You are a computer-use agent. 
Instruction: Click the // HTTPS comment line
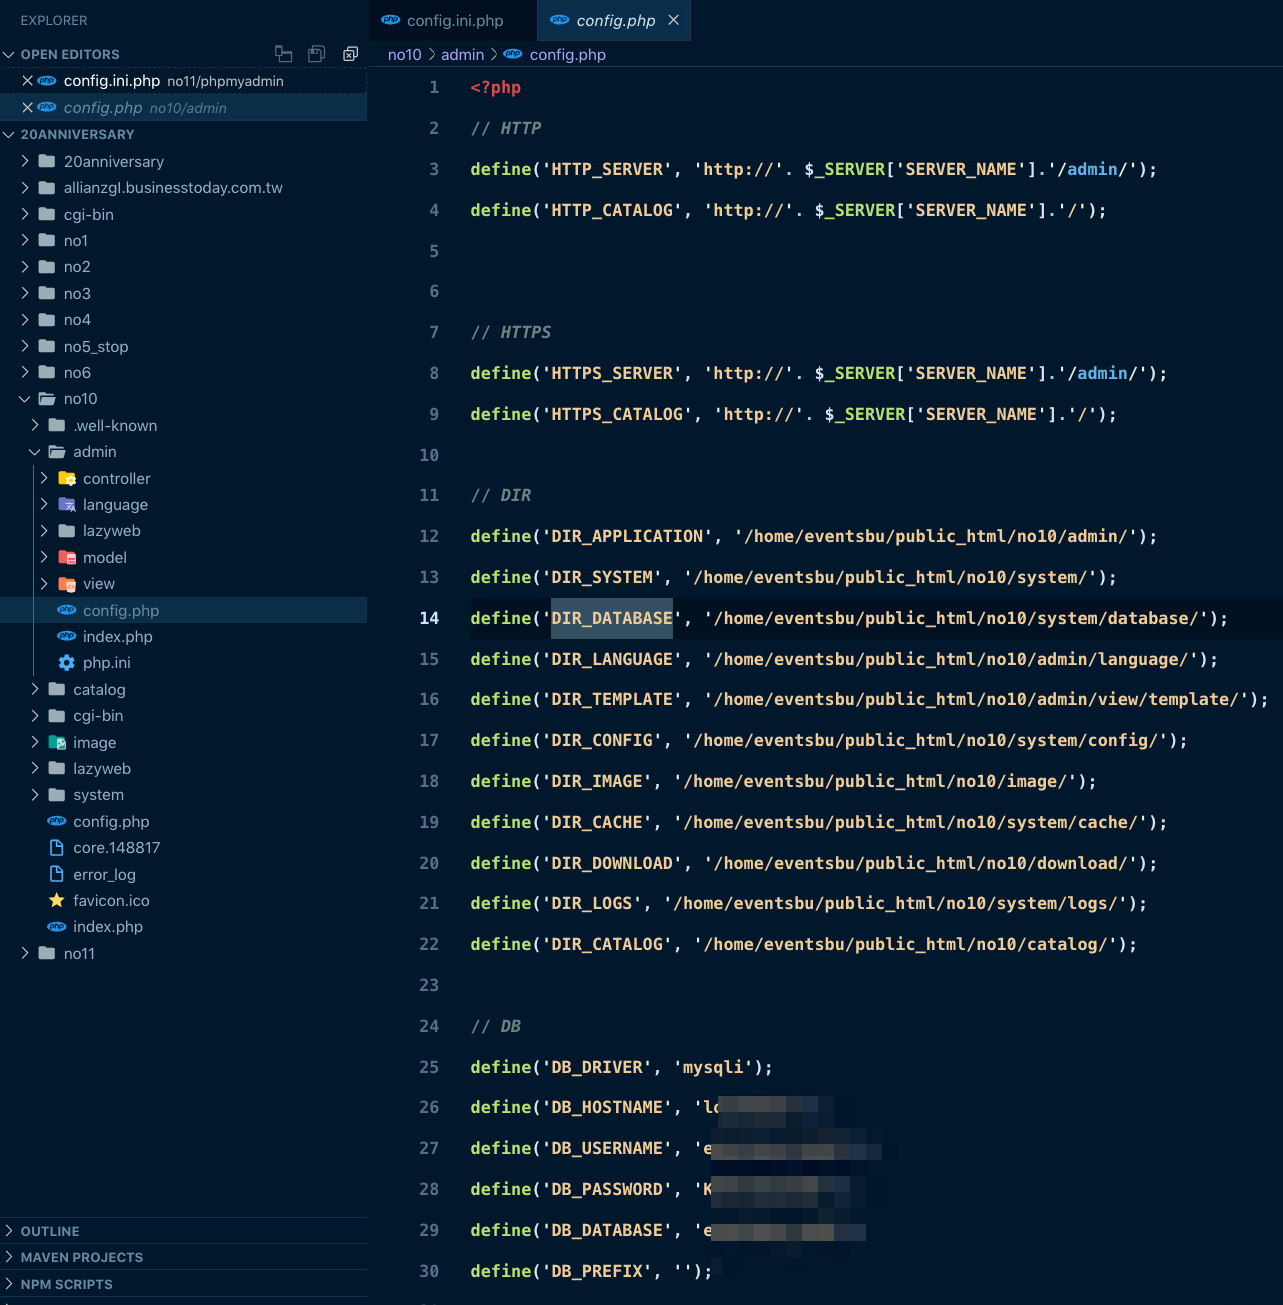pos(511,332)
